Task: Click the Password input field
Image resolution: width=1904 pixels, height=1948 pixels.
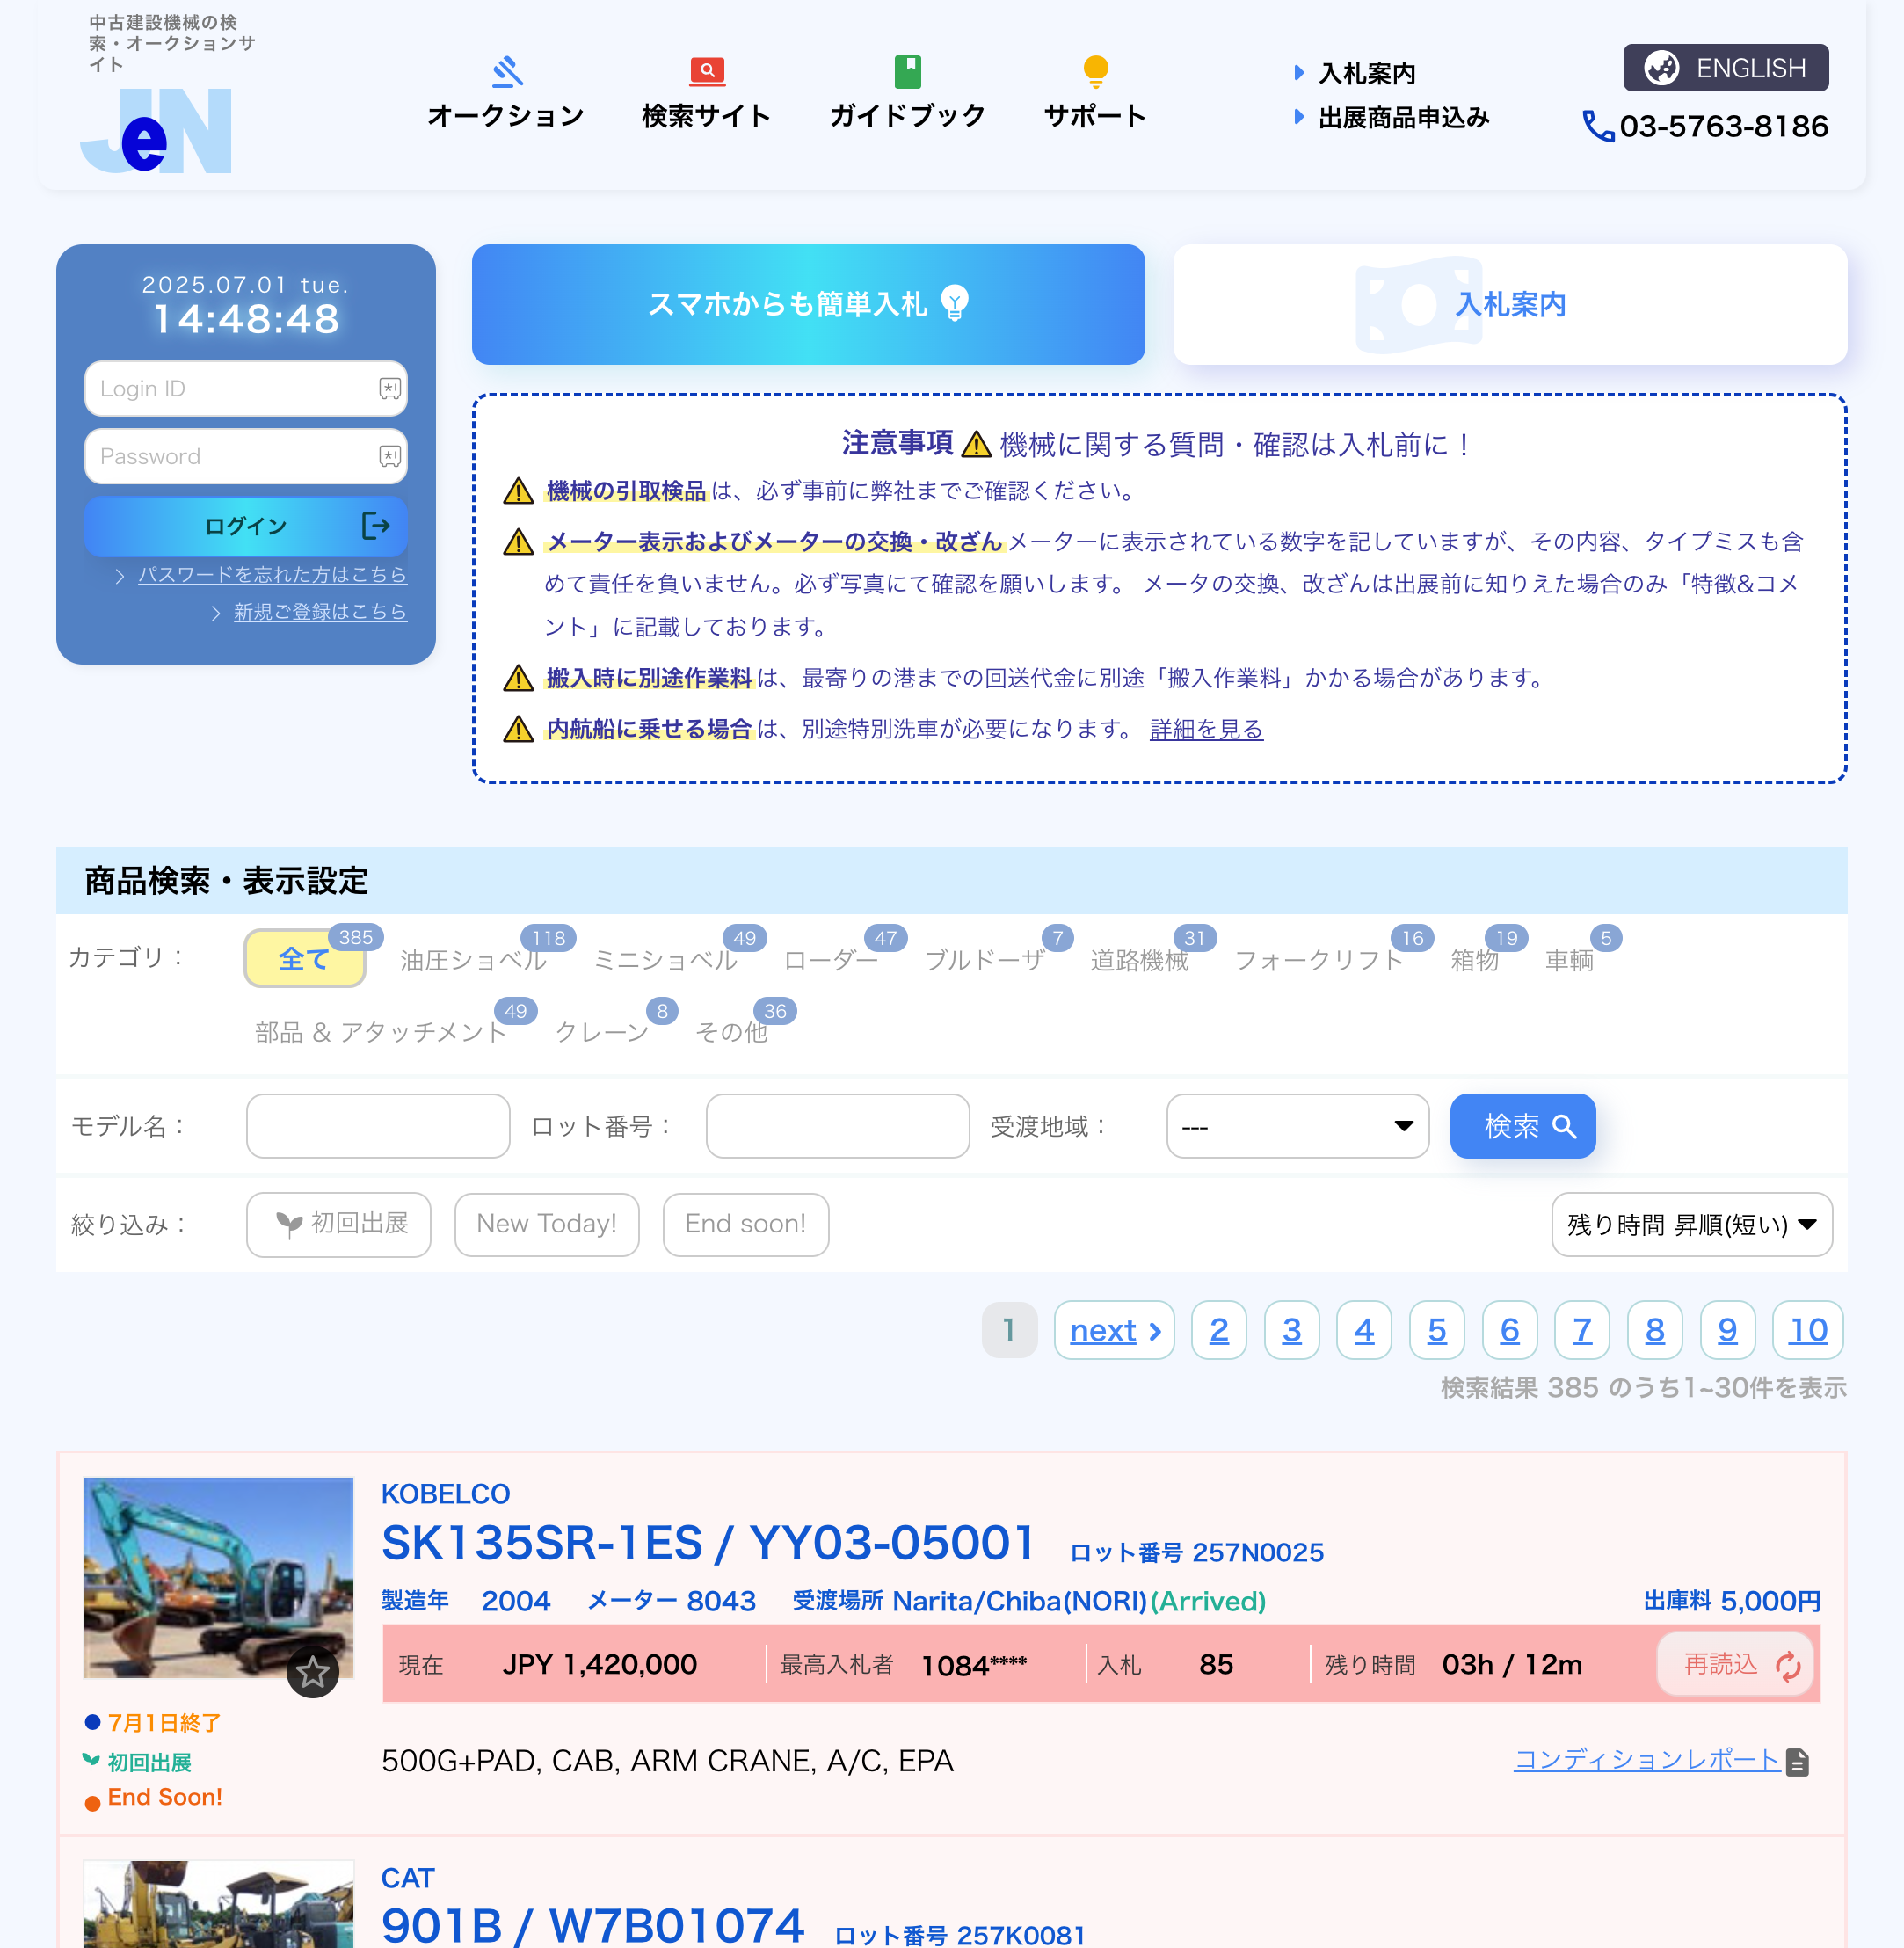Action: point(246,456)
